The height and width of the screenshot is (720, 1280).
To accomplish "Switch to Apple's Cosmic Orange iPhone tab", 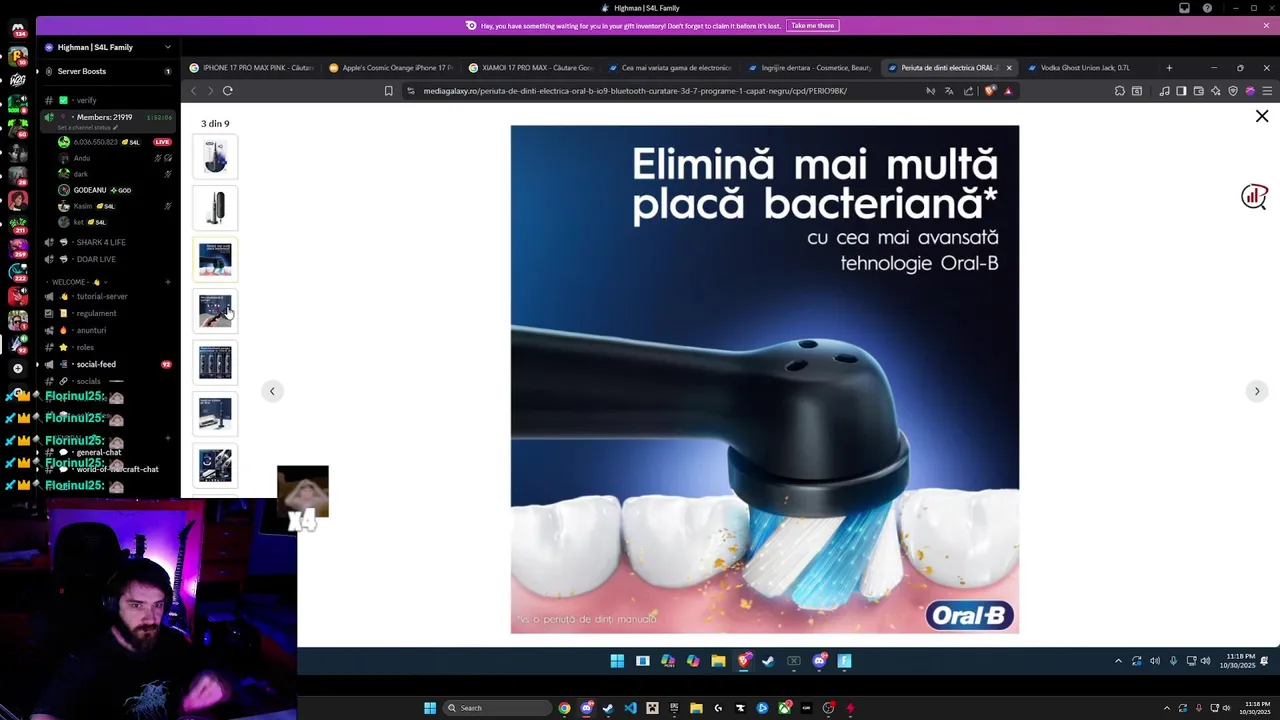I will (x=392, y=68).
